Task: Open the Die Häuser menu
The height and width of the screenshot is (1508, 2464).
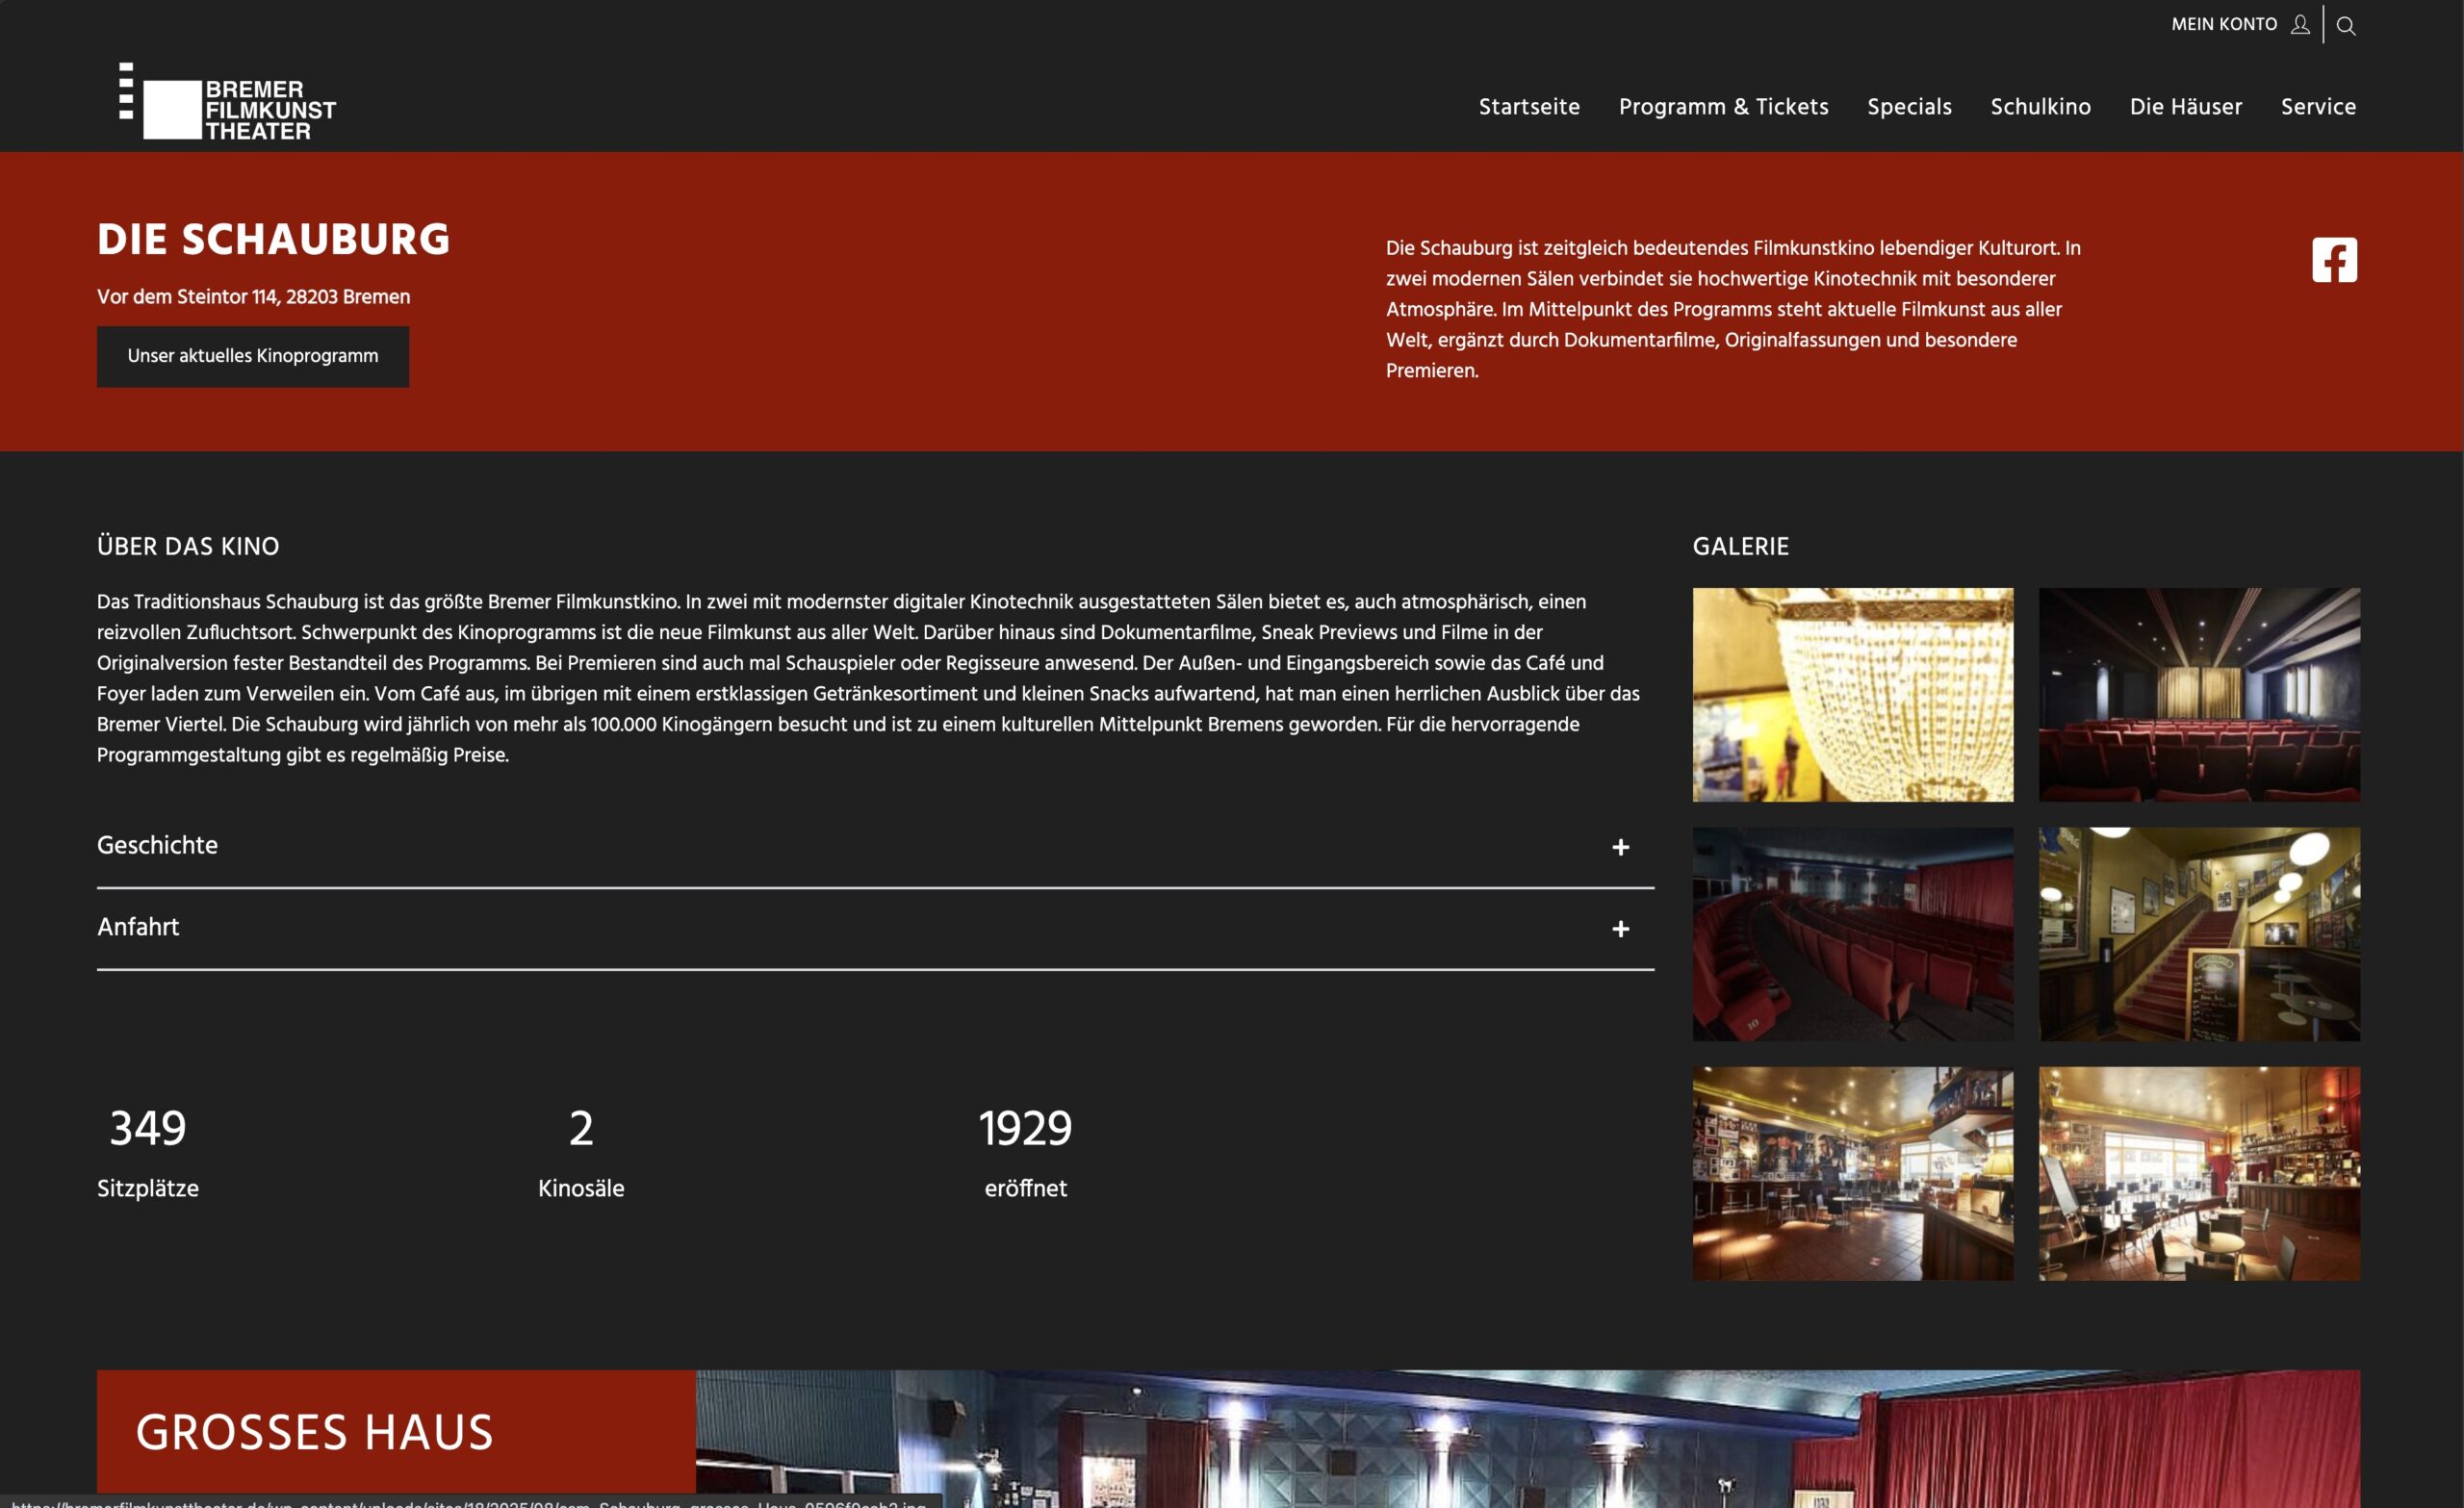Action: pos(2185,107)
